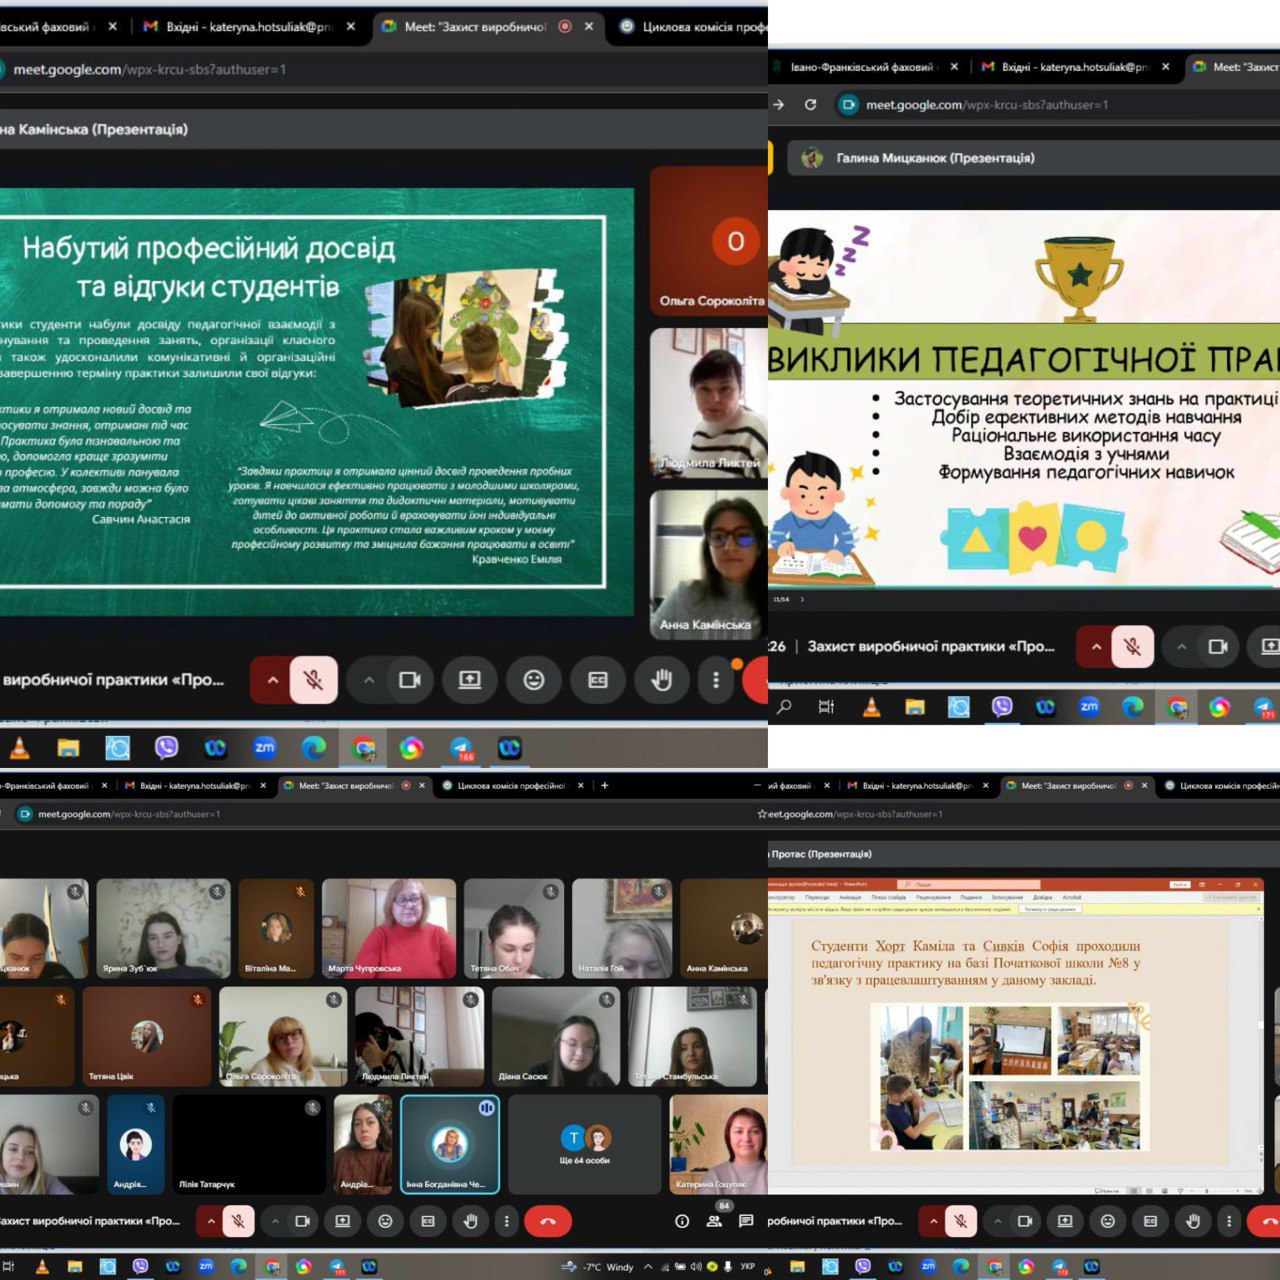Select Марта Чупровська's video tile
This screenshot has height=1280, width=1280.
click(x=389, y=928)
